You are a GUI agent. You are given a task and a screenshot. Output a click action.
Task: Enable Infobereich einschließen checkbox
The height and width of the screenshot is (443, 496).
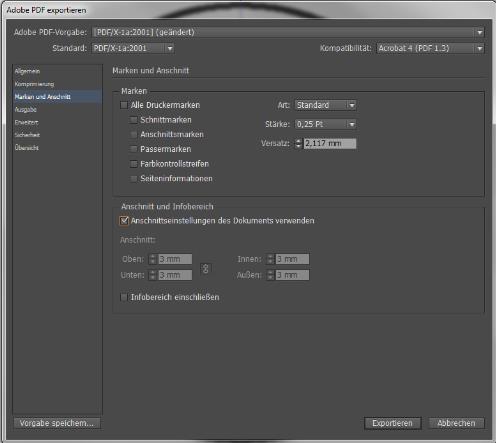(124, 297)
